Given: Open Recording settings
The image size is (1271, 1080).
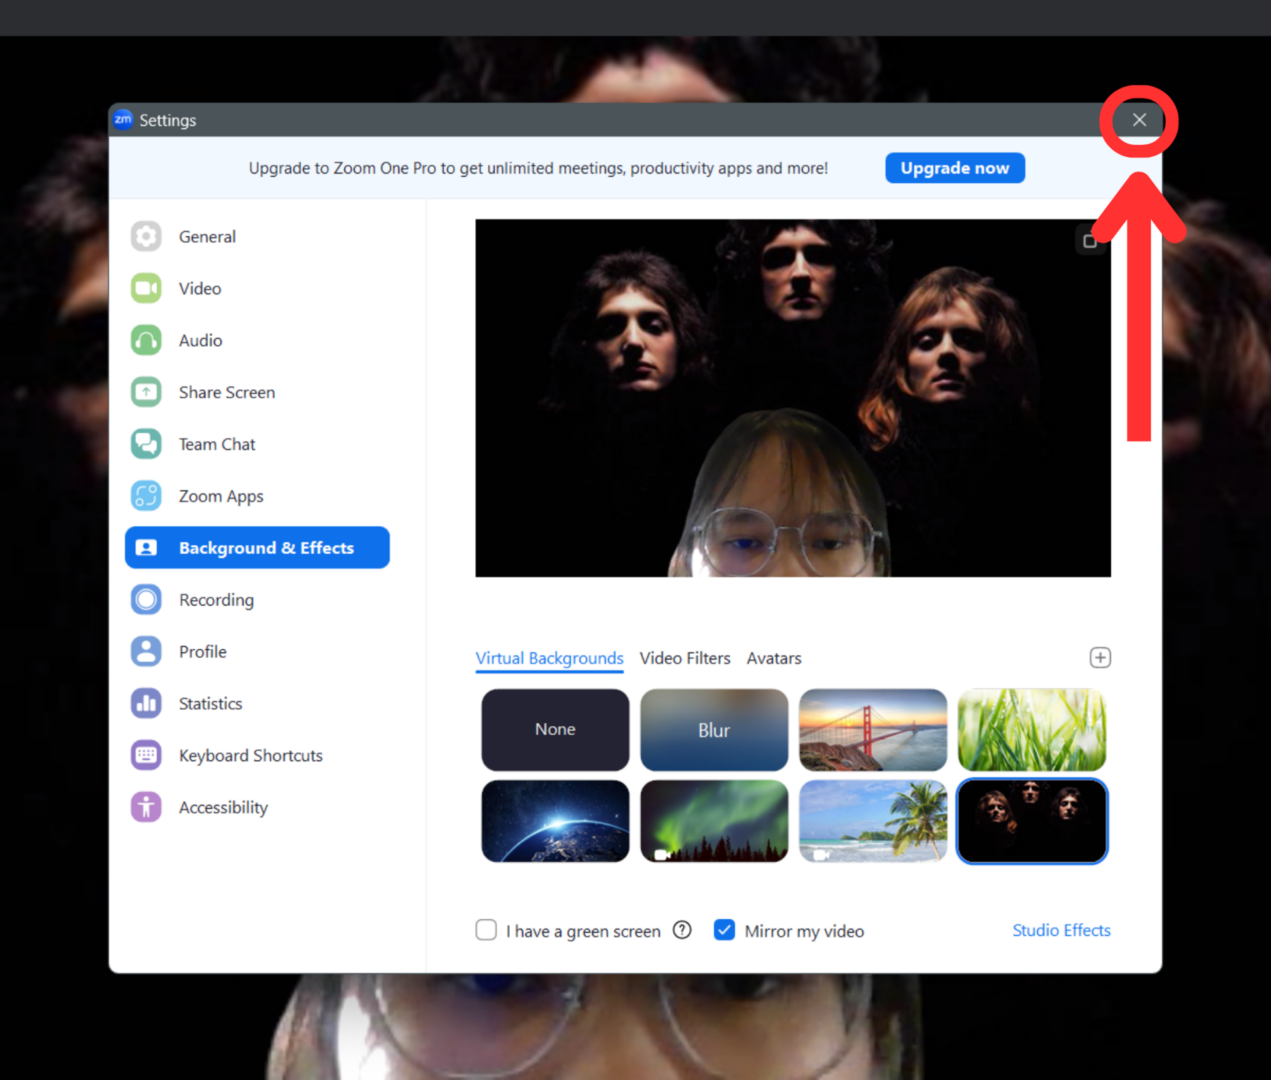Looking at the screenshot, I should coord(216,599).
